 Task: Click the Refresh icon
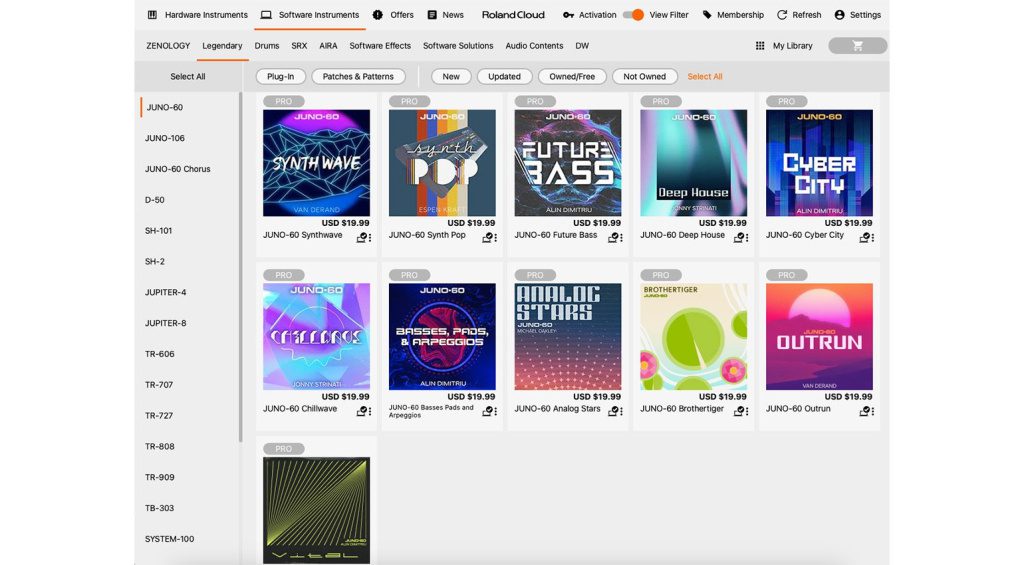(782, 15)
